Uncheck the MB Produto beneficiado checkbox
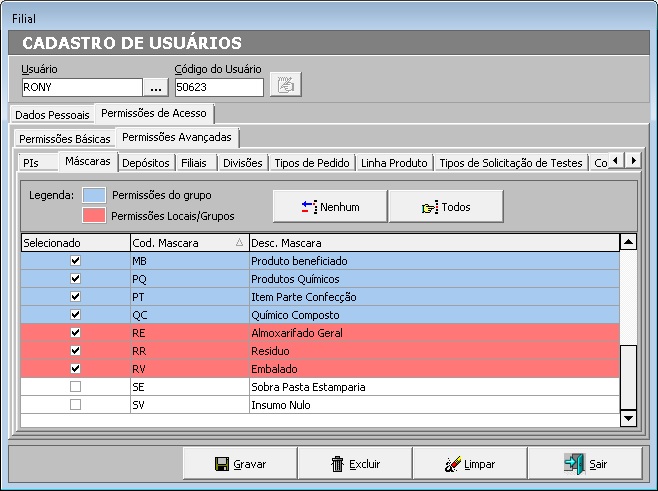The width and height of the screenshot is (658, 491). [75, 261]
